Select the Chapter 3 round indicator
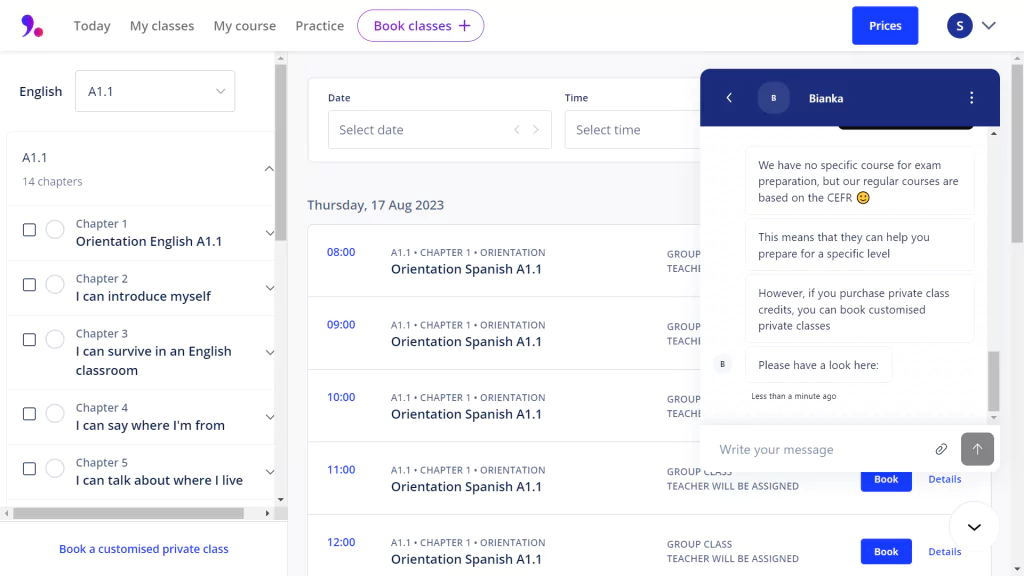The width and height of the screenshot is (1024, 576). [55, 340]
